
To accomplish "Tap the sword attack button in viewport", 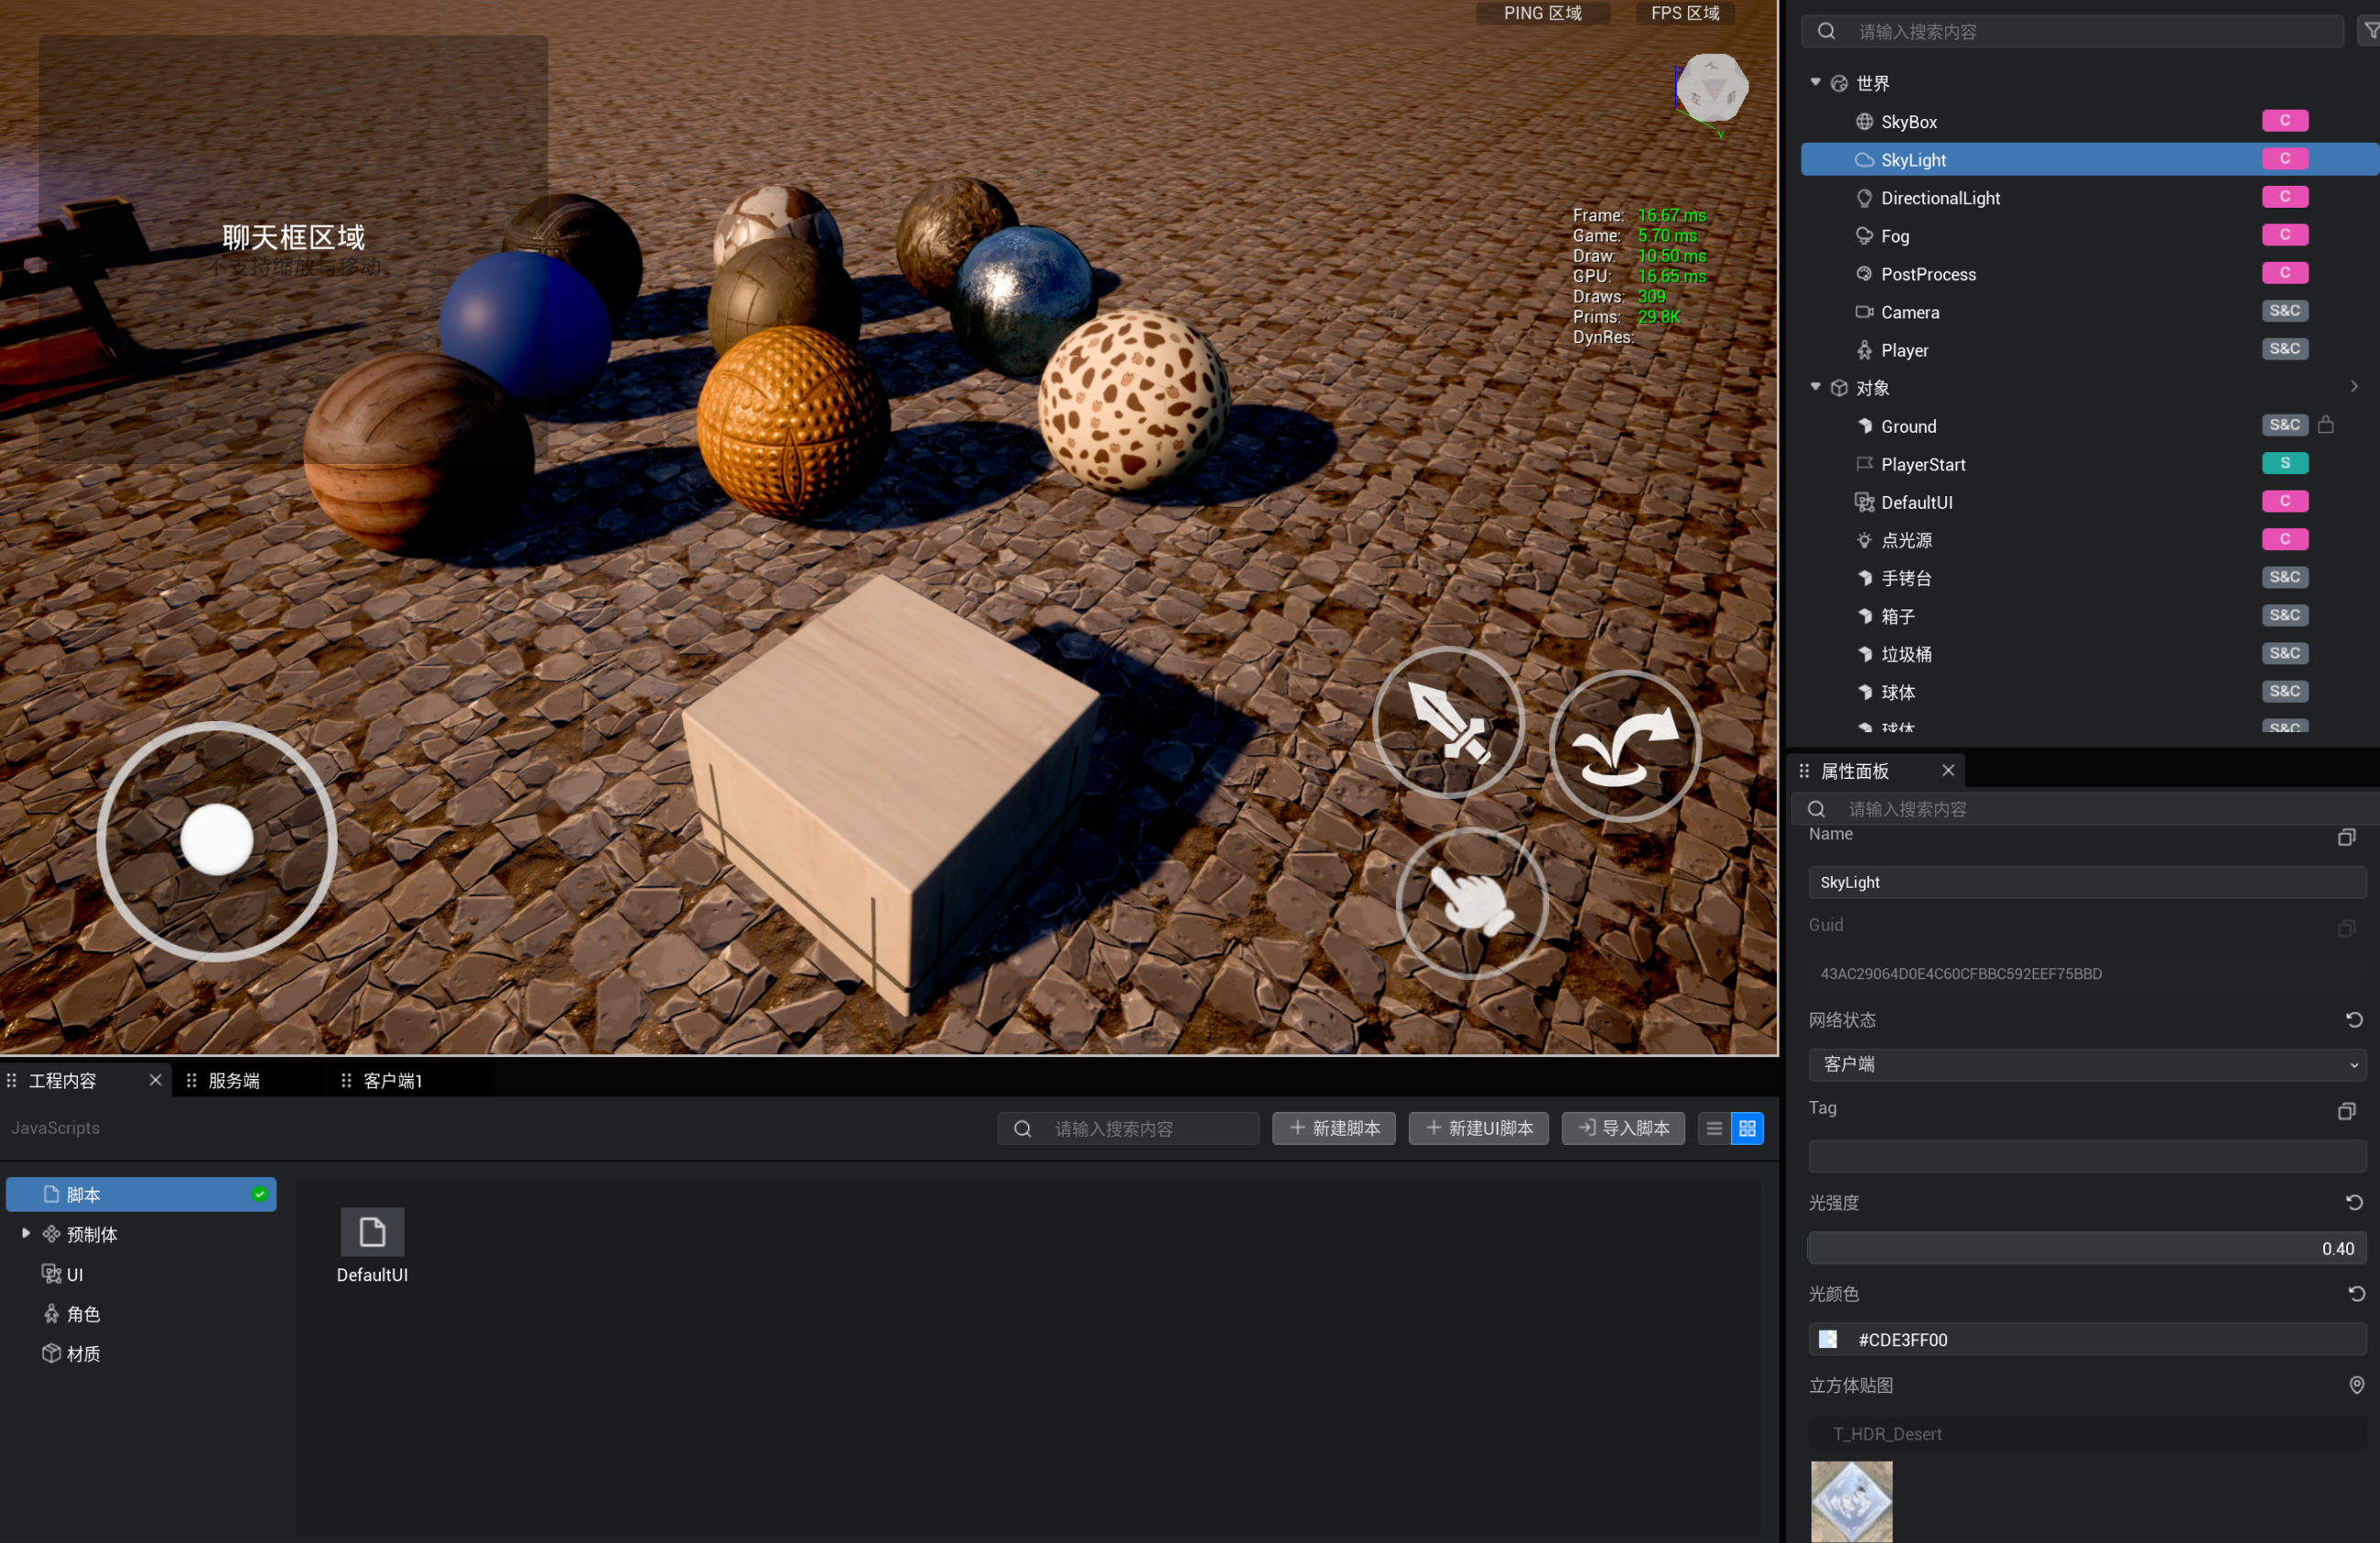I will pos(1448,722).
